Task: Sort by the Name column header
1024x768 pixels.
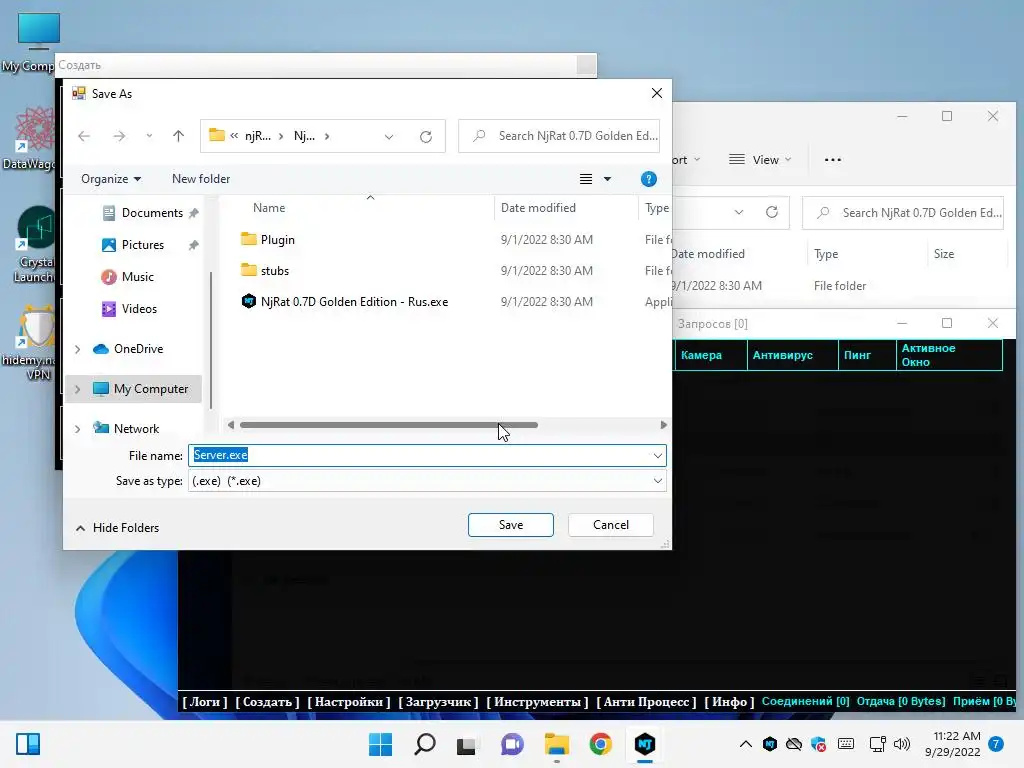Action: (x=269, y=208)
